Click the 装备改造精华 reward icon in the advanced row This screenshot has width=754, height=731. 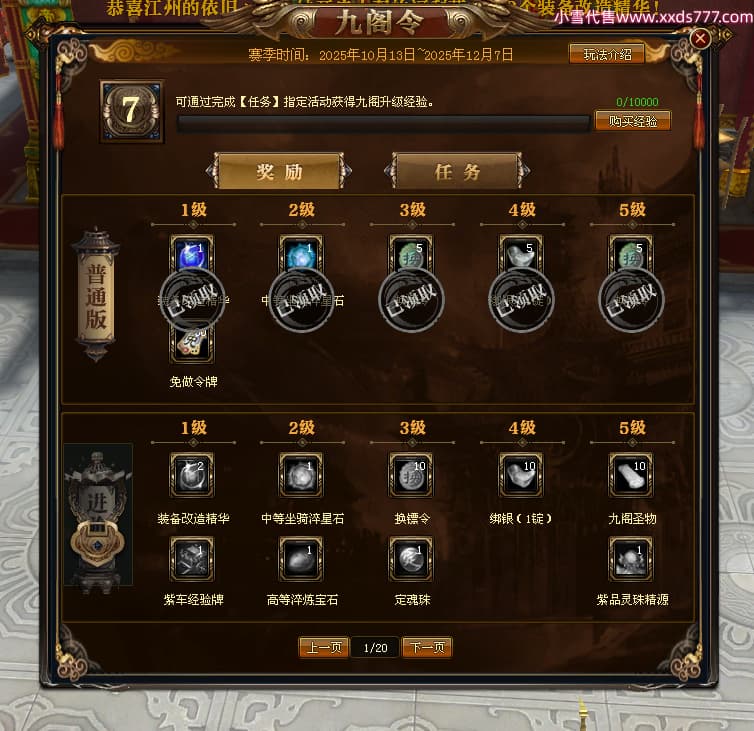pyautogui.click(x=192, y=475)
